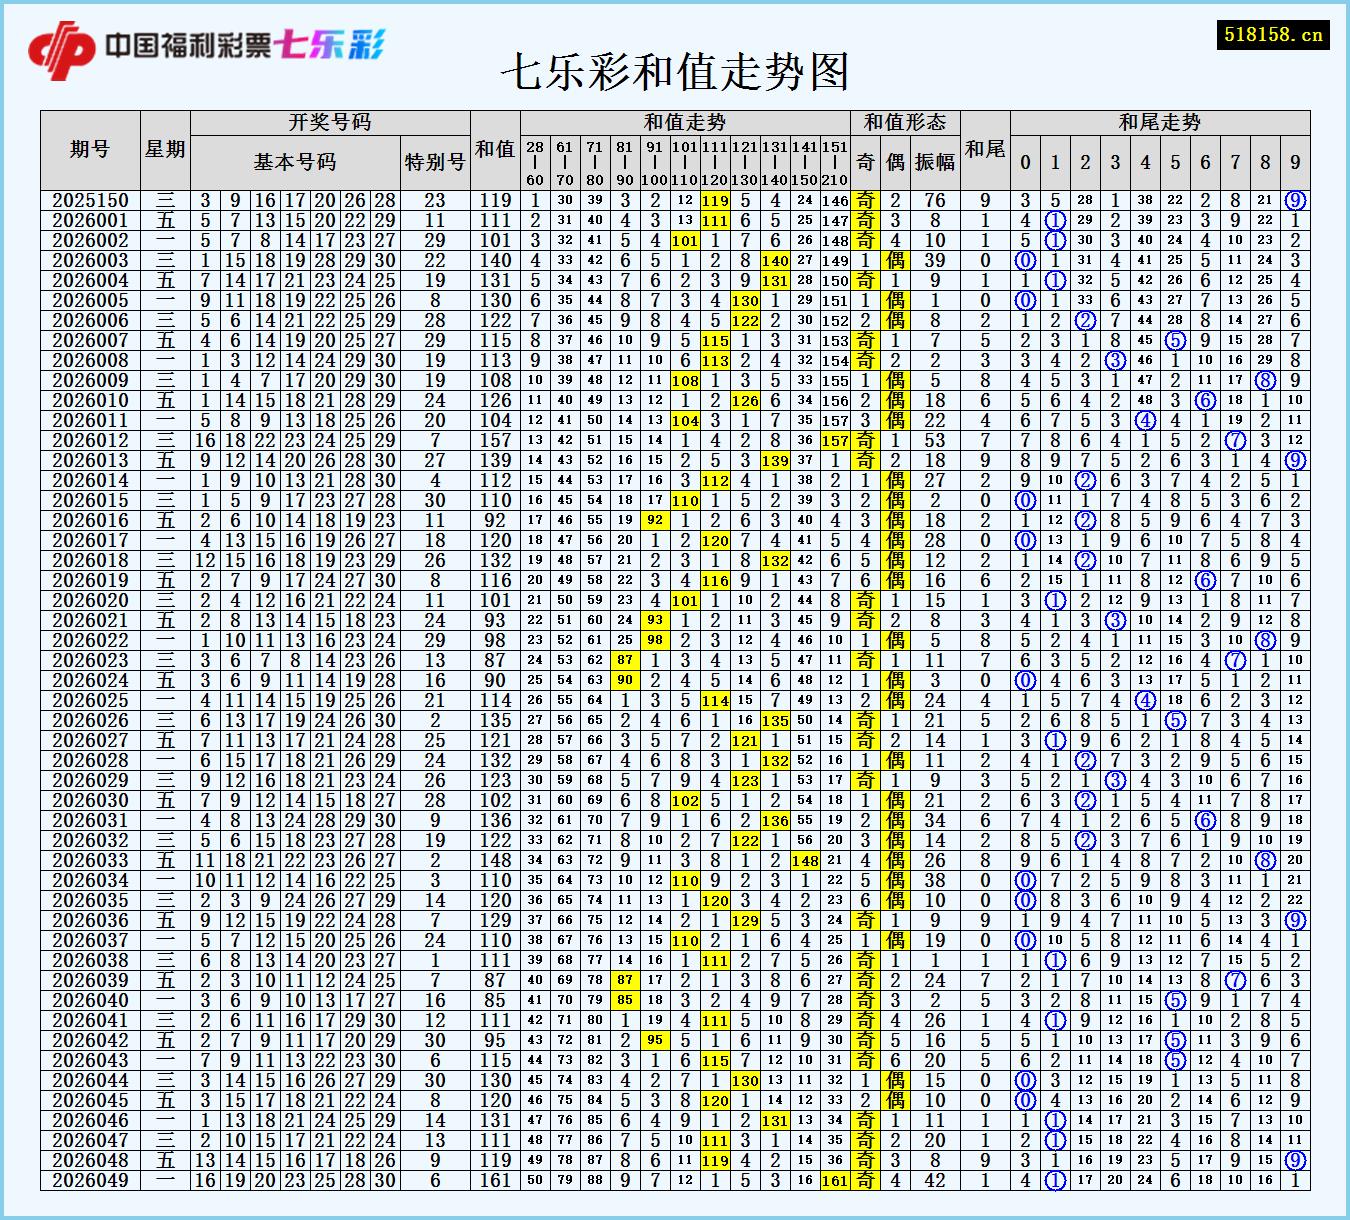Click the 星期 column header
Viewport: 1350px width, 1220px height.
(x=165, y=150)
